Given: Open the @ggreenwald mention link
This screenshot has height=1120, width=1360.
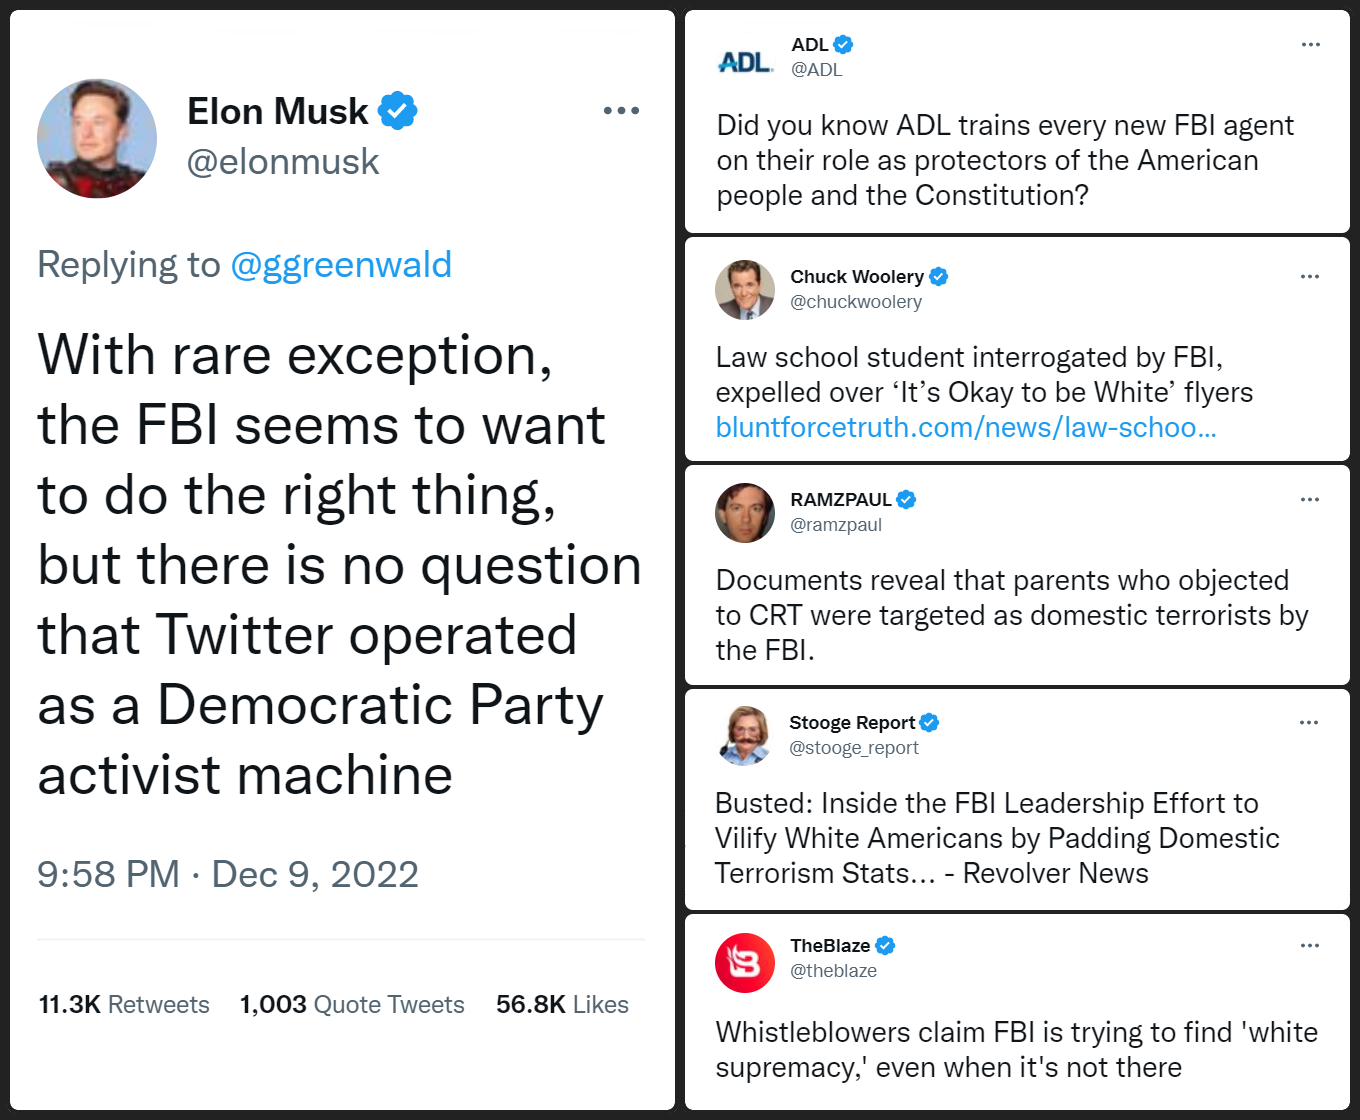Looking at the screenshot, I should [x=341, y=264].
